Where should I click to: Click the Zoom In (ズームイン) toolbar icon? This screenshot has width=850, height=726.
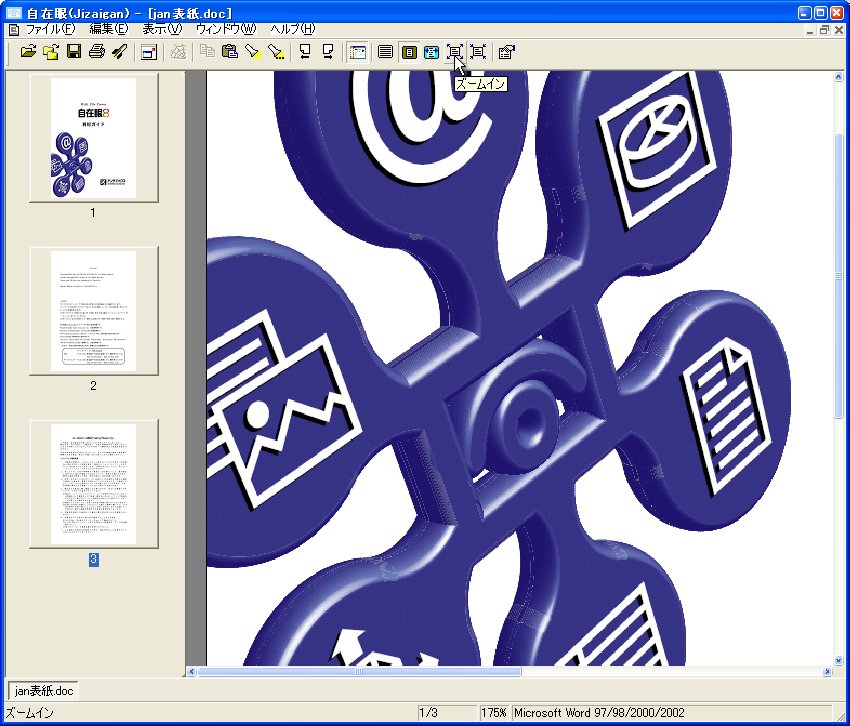coord(455,52)
